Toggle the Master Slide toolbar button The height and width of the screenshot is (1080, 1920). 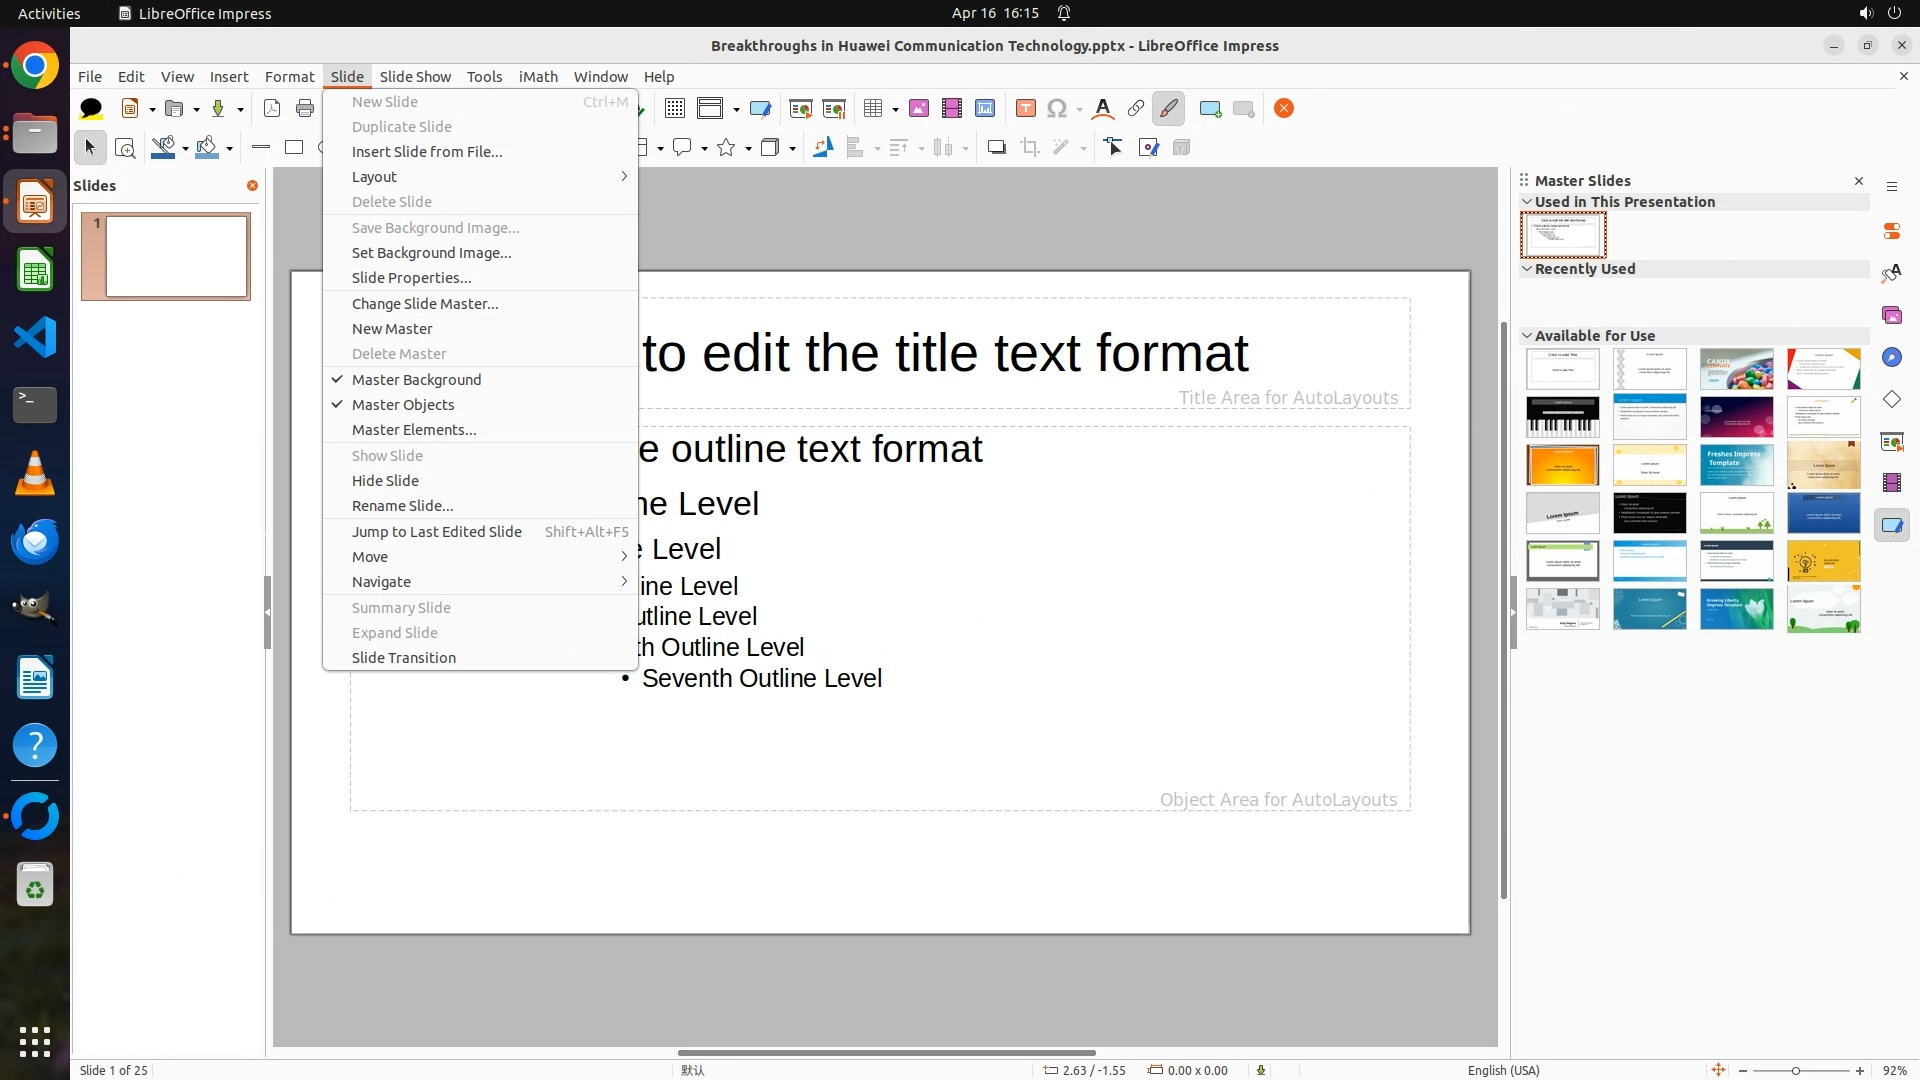point(760,109)
